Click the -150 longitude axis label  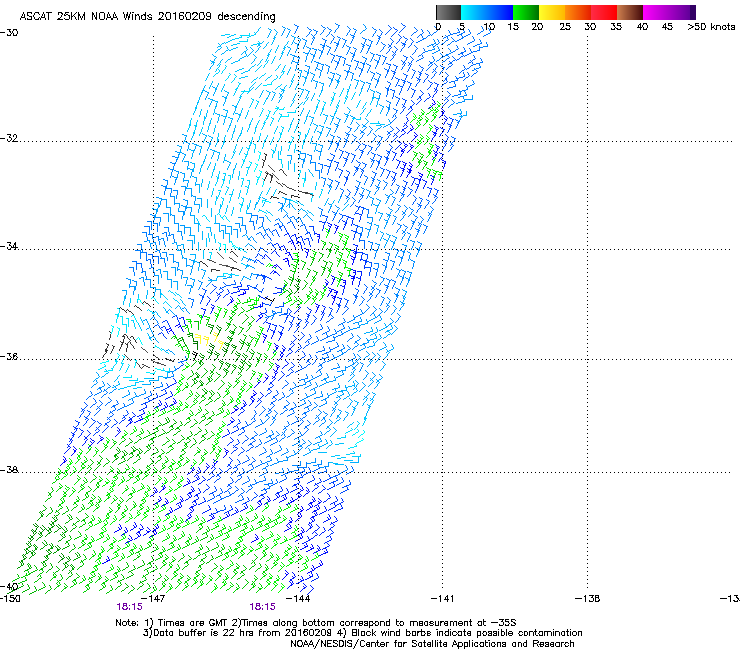coord(10,599)
